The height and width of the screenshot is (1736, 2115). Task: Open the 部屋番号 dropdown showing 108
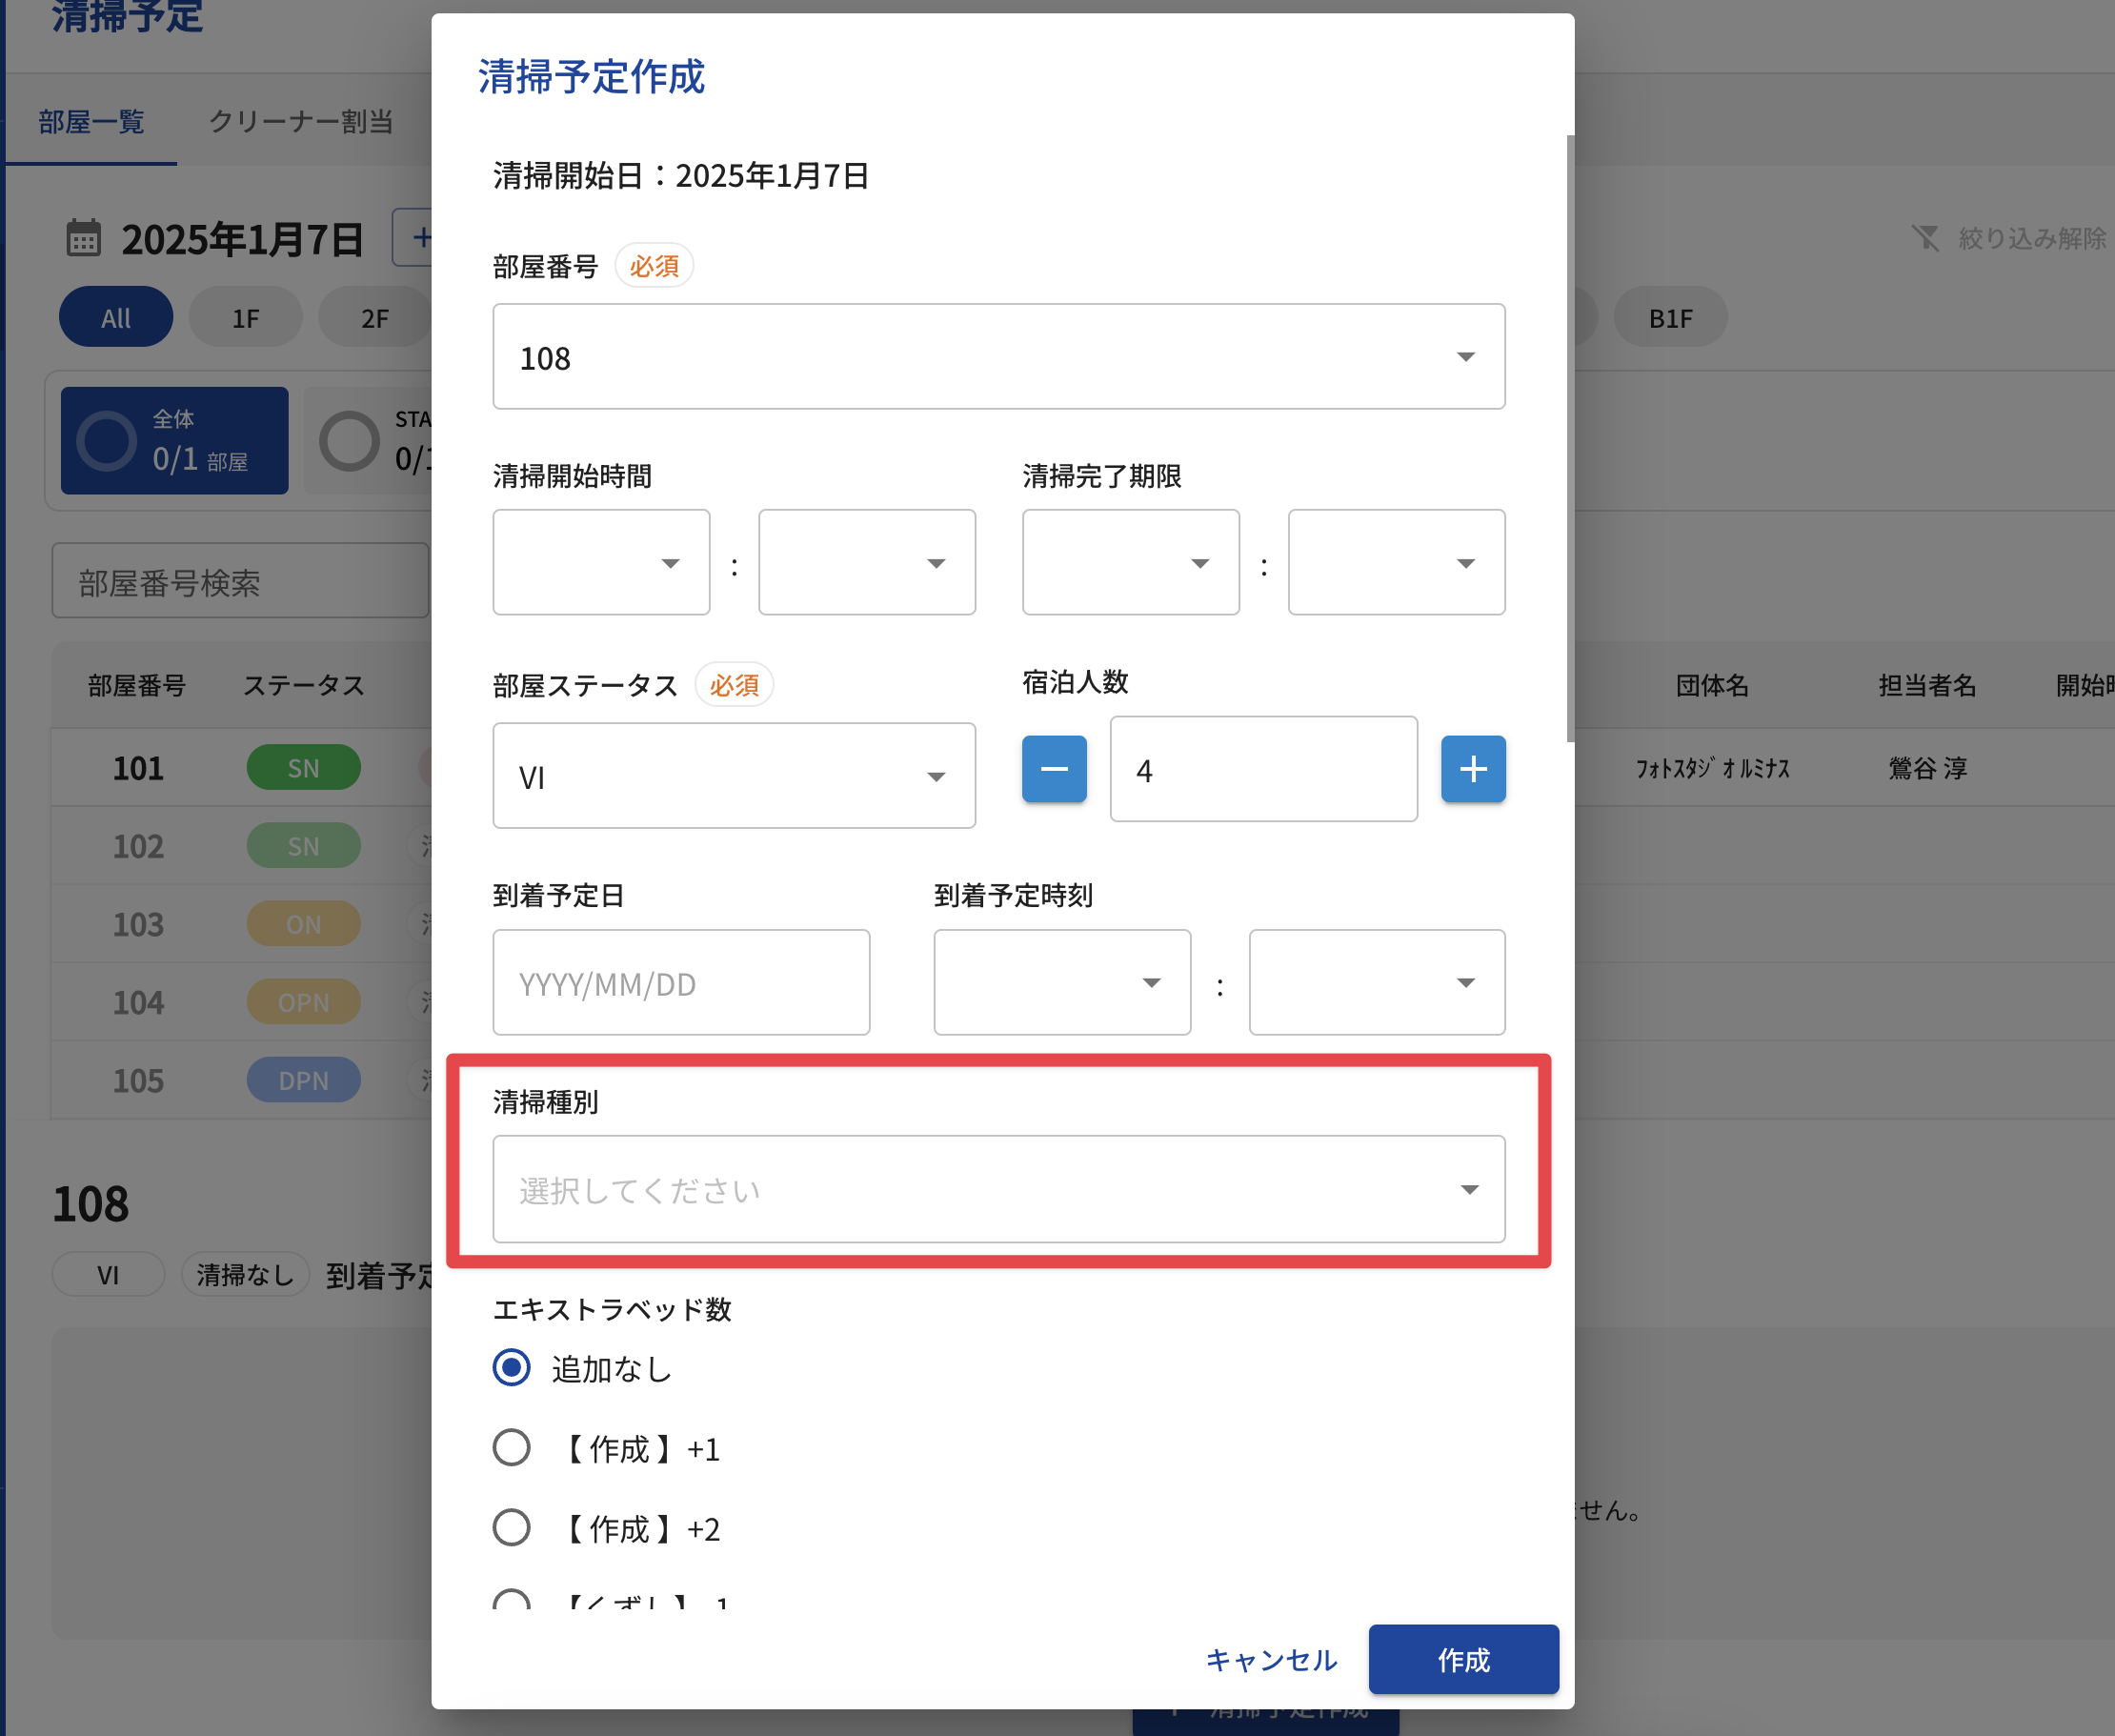coord(998,357)
